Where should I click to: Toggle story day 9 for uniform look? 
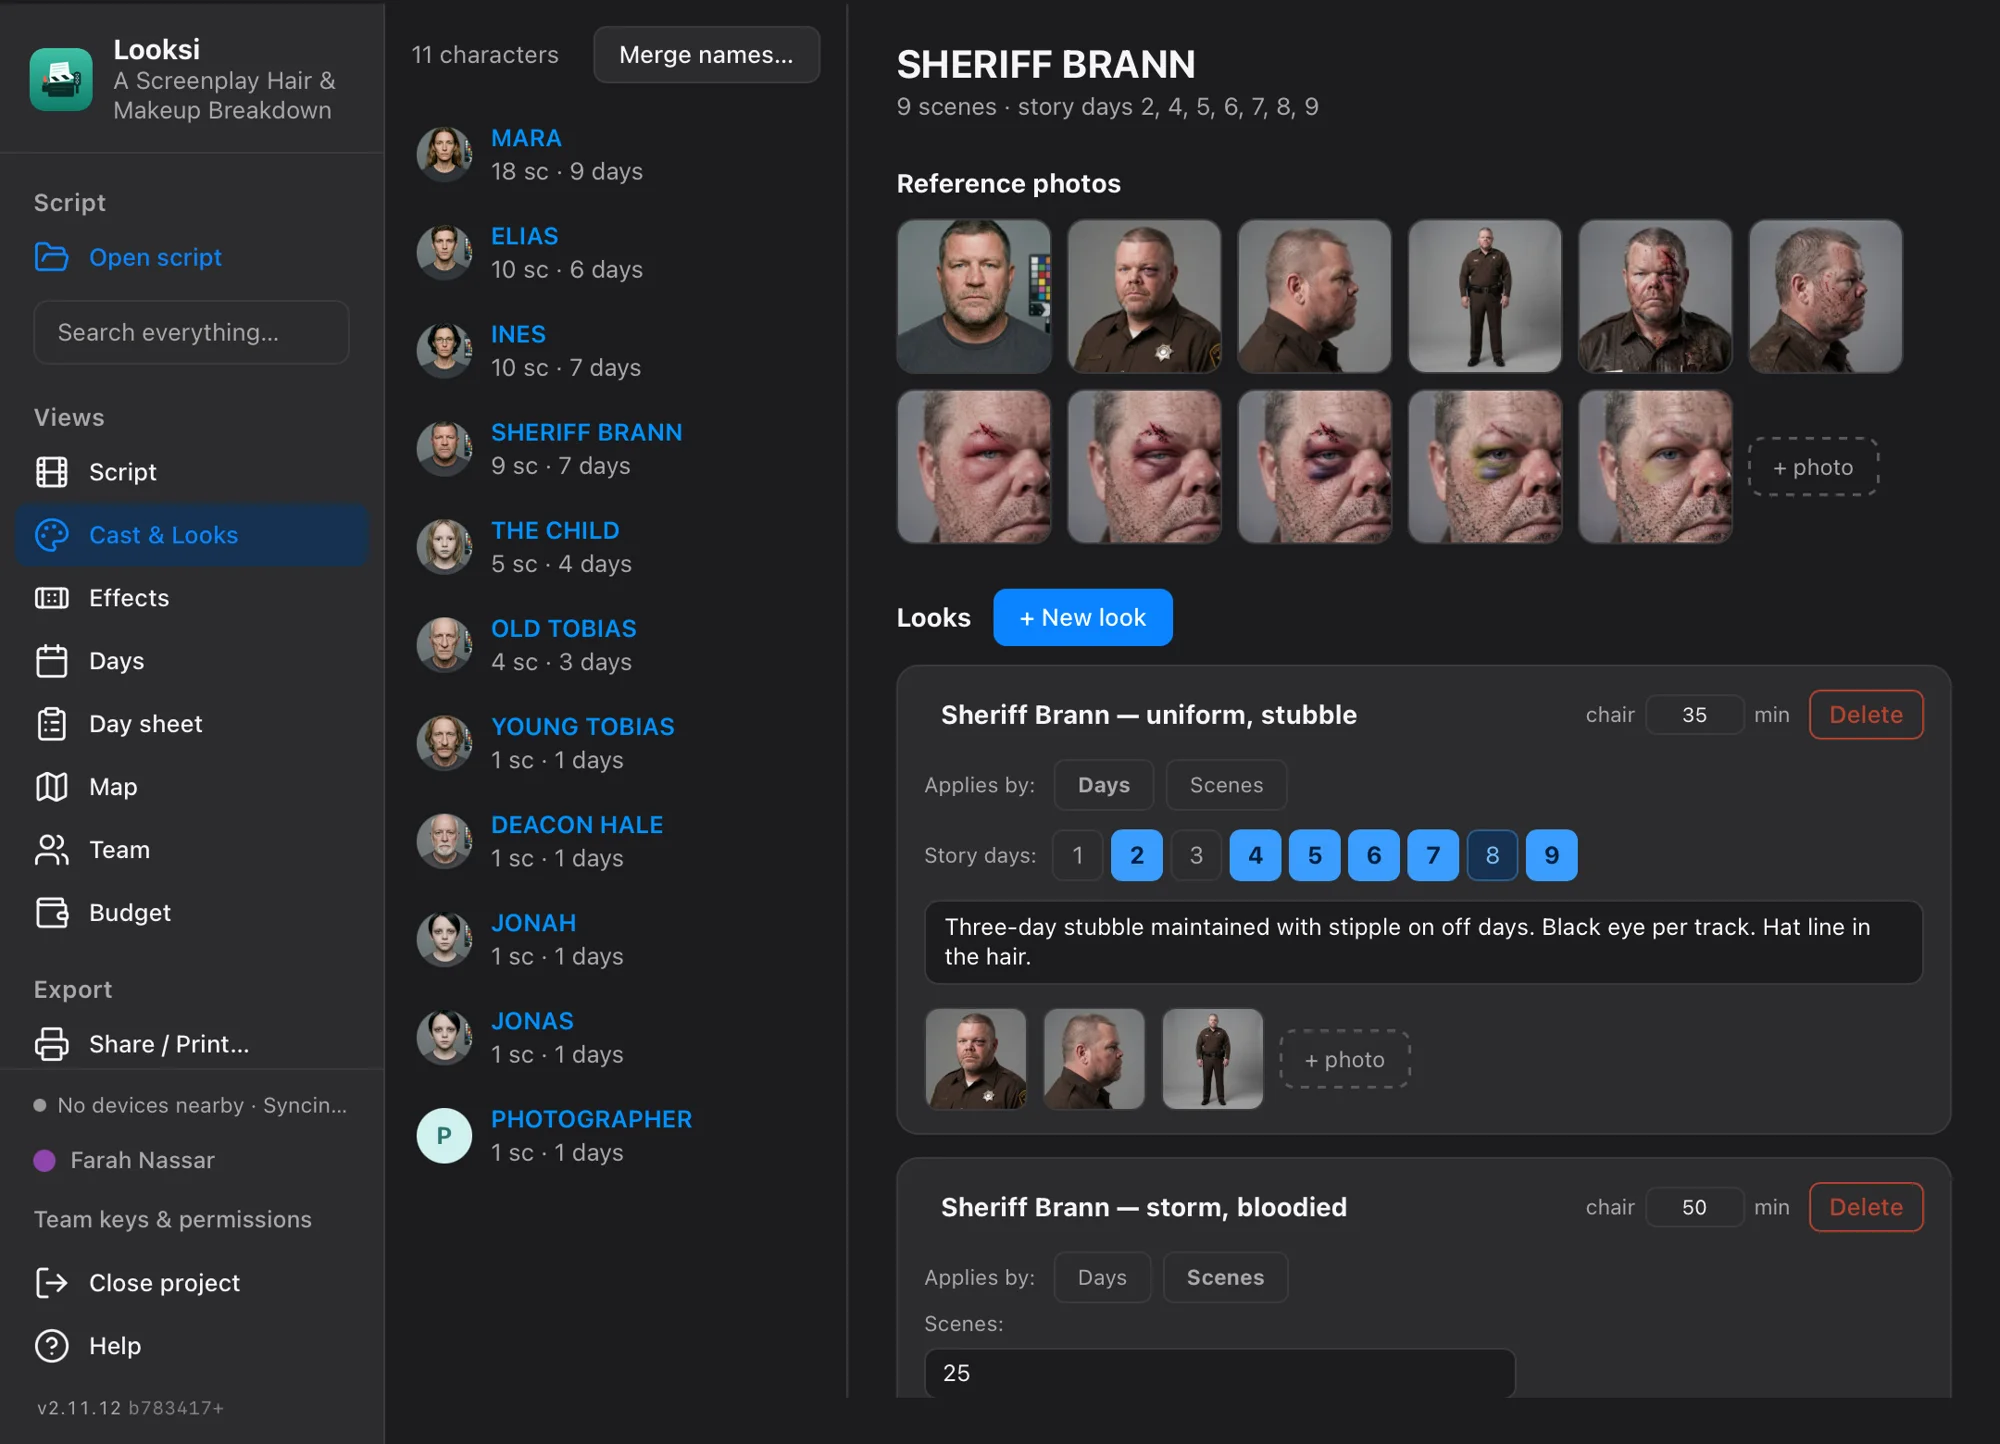1552,855
